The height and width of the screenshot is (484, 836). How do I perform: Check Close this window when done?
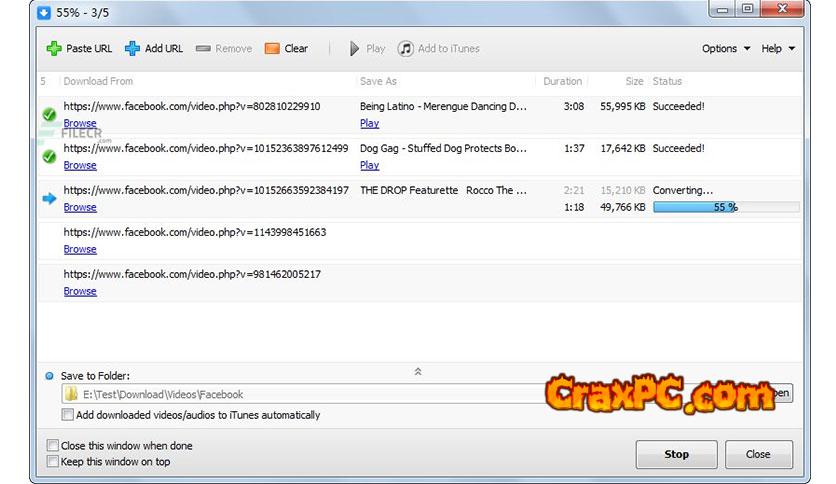click(x=53, y=445)
